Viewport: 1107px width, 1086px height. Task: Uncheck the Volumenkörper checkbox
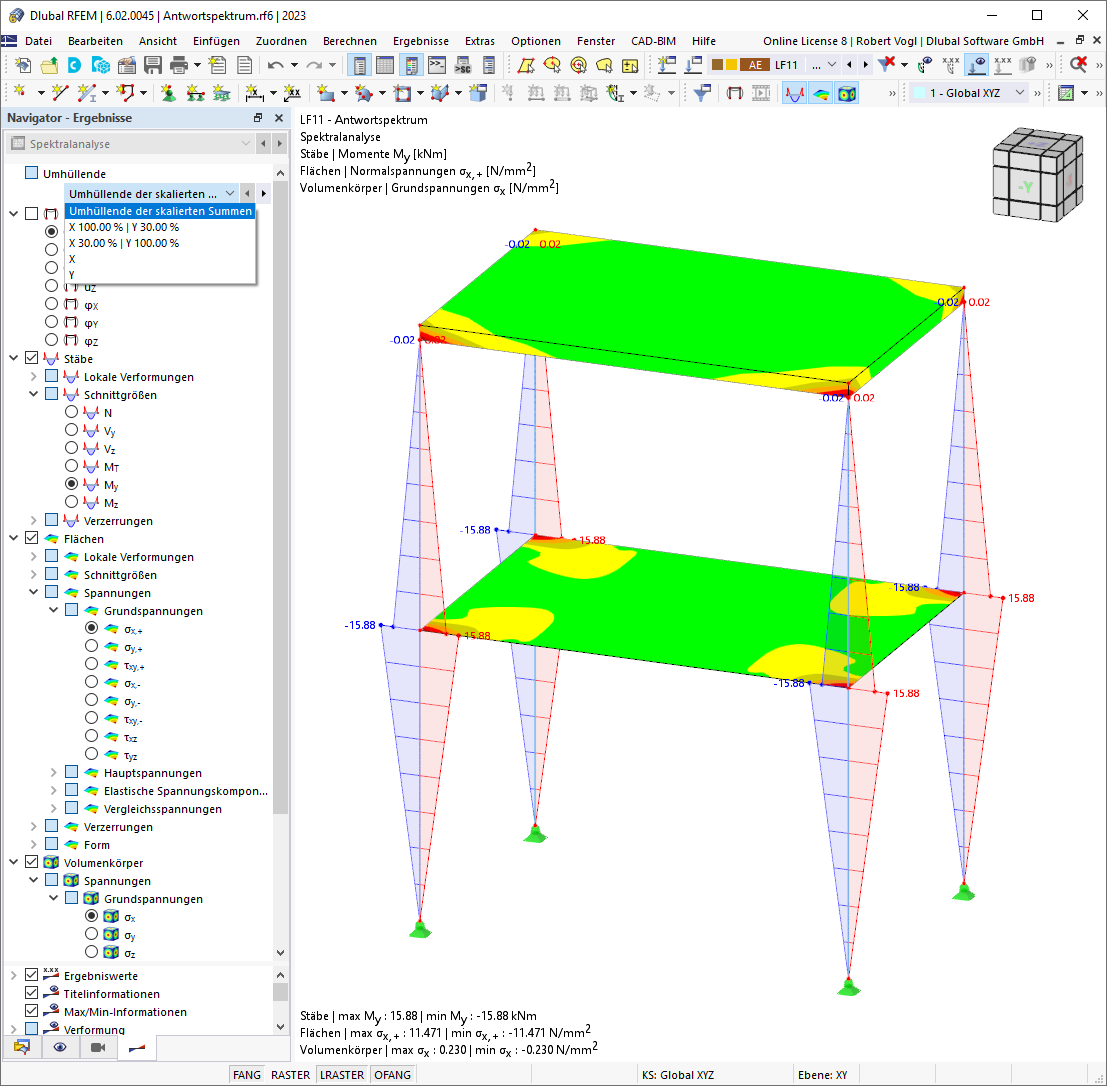click(31, 862)
